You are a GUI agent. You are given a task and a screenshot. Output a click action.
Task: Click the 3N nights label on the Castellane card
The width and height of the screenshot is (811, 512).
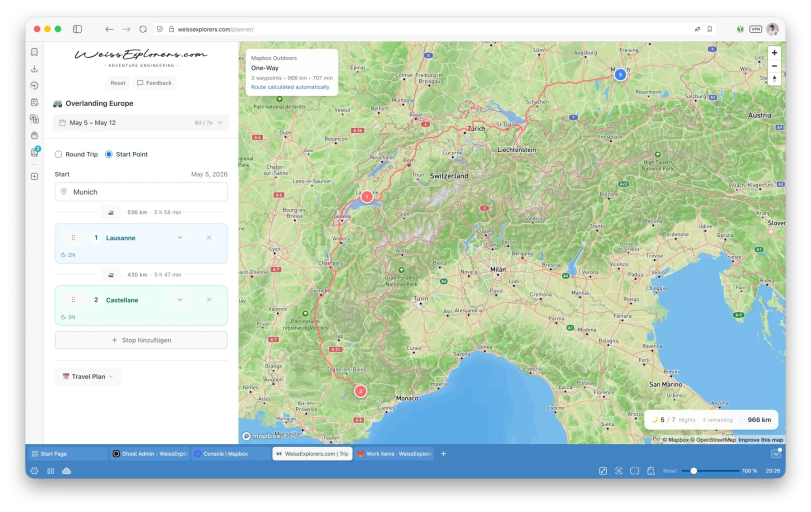pos(68,317)
